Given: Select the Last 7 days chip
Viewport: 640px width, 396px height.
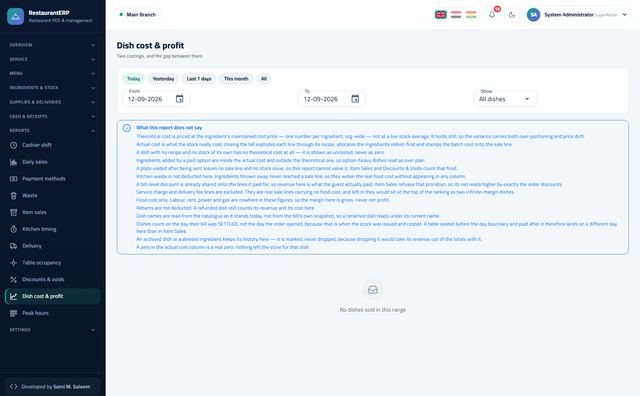Looking at the screenshot, I should click(199, 79).
